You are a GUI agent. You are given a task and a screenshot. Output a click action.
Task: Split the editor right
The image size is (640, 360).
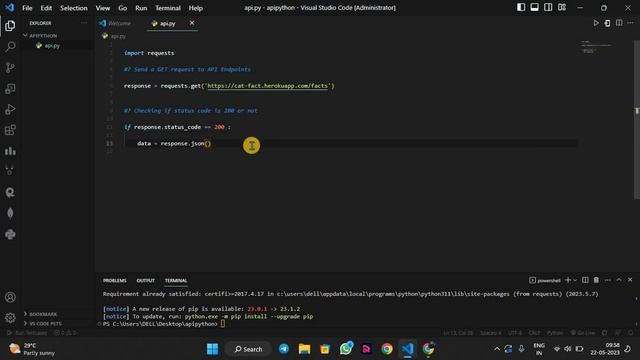(619, 23)
